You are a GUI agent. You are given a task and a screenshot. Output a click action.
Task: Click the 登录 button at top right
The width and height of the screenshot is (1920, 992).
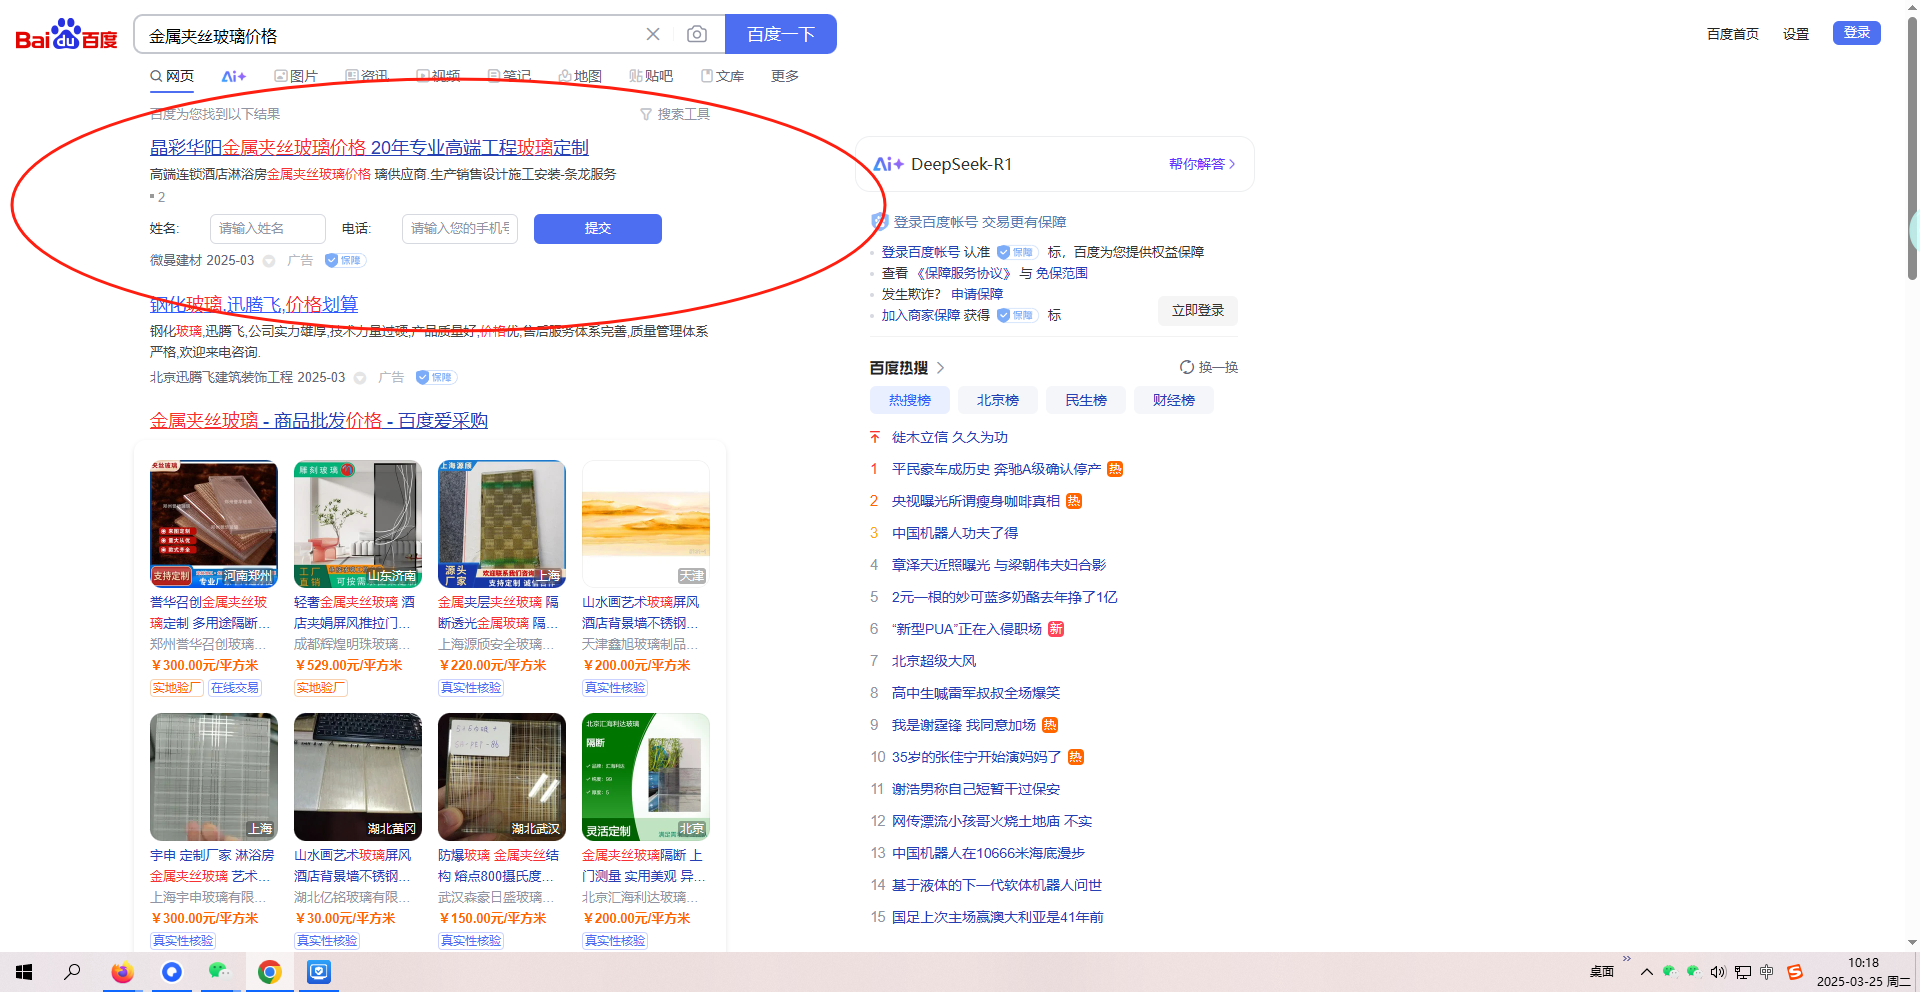[1857, 33]
